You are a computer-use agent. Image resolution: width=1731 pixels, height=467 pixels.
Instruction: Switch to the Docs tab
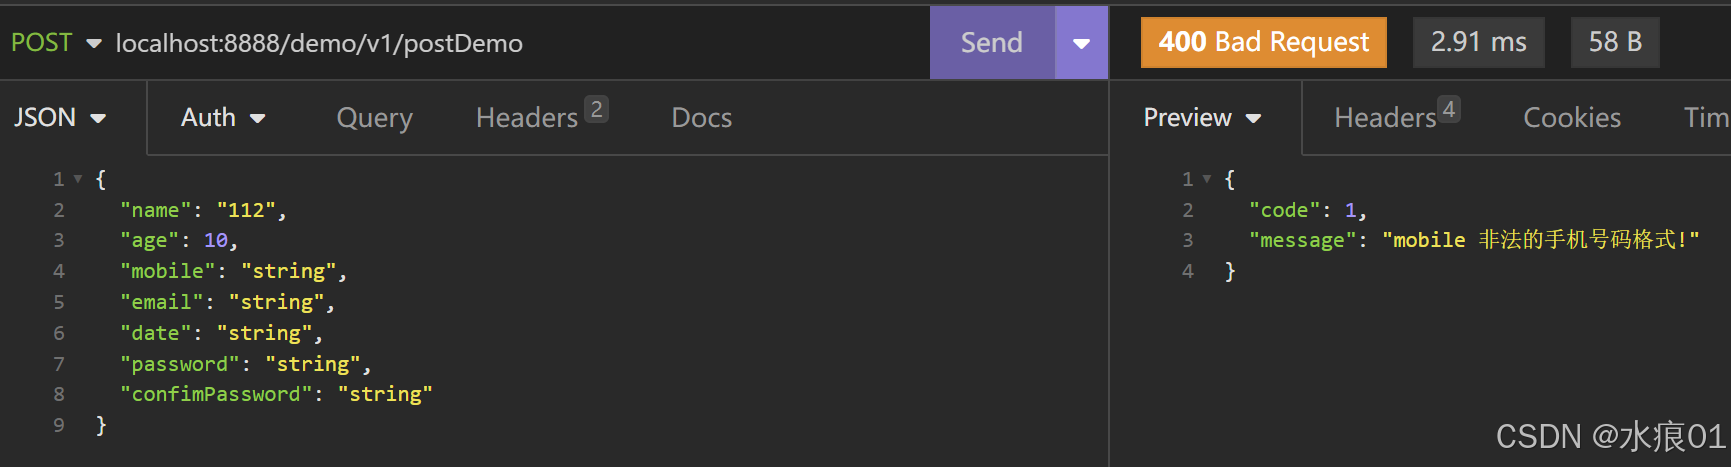click(701, 118)
